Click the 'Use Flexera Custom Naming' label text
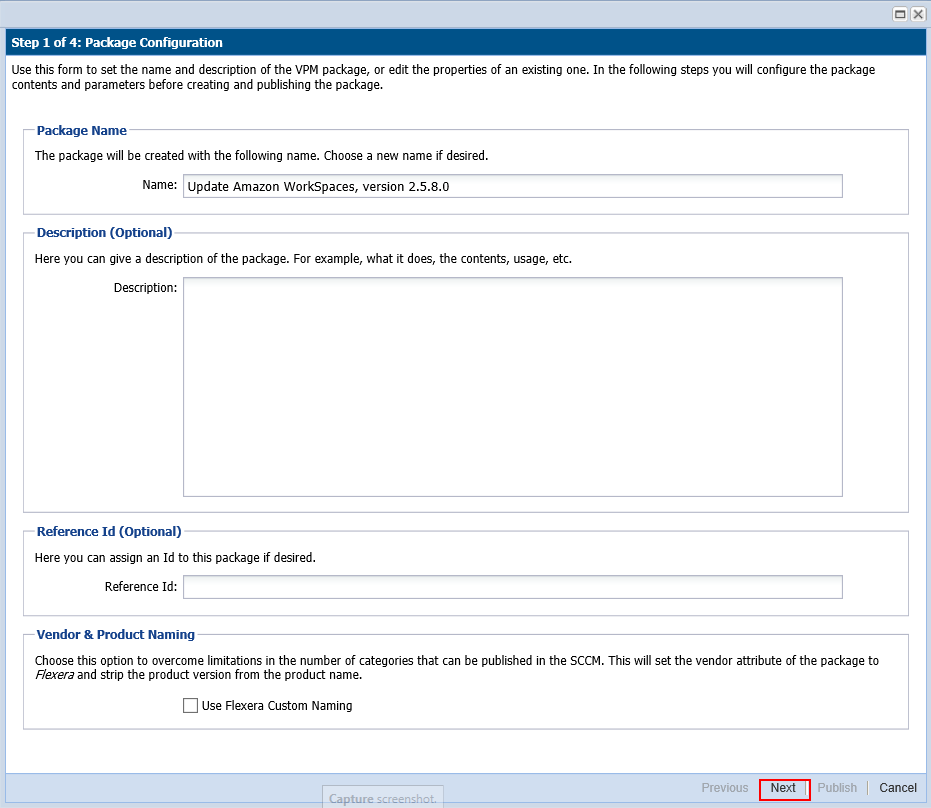This screenshot has height=808, width=931. (x=277, y=706)
